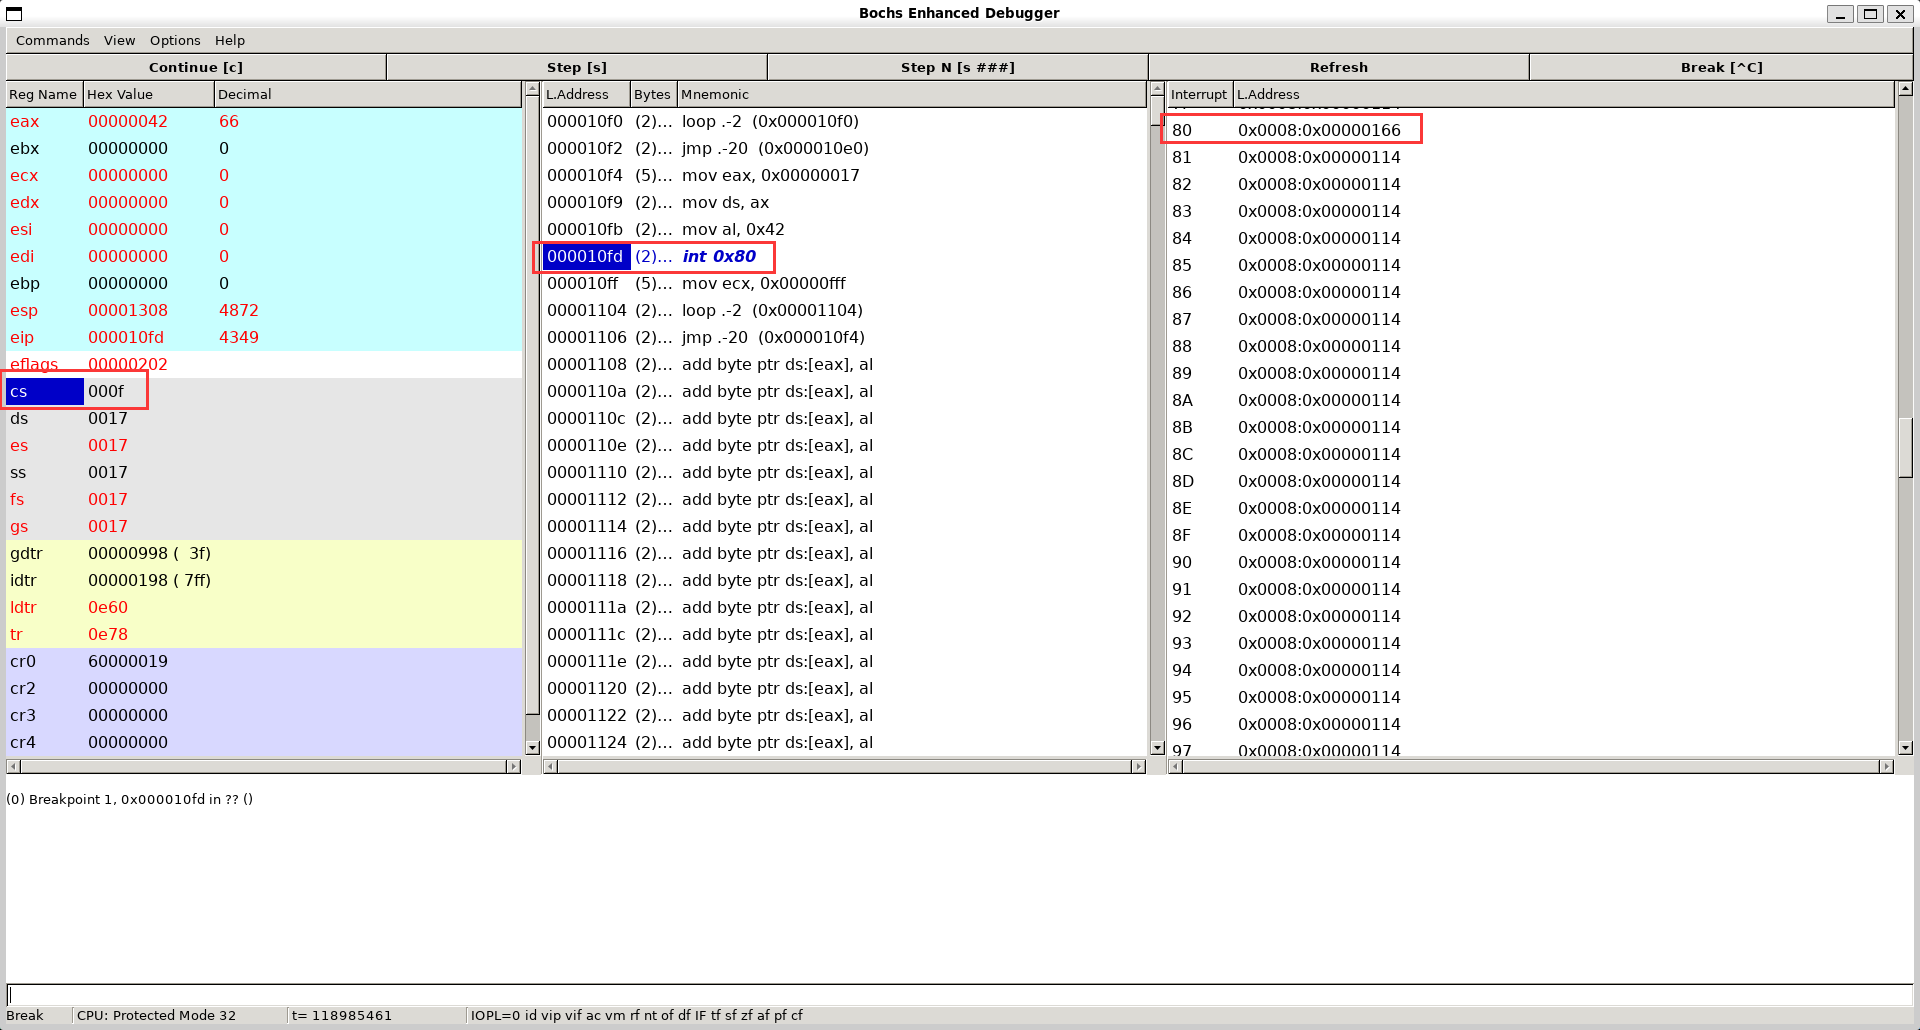The width and height of the screenshot is (1920, 1030).
Task: Maximize the Bochs debugger window
Action: coord(1870,14)
